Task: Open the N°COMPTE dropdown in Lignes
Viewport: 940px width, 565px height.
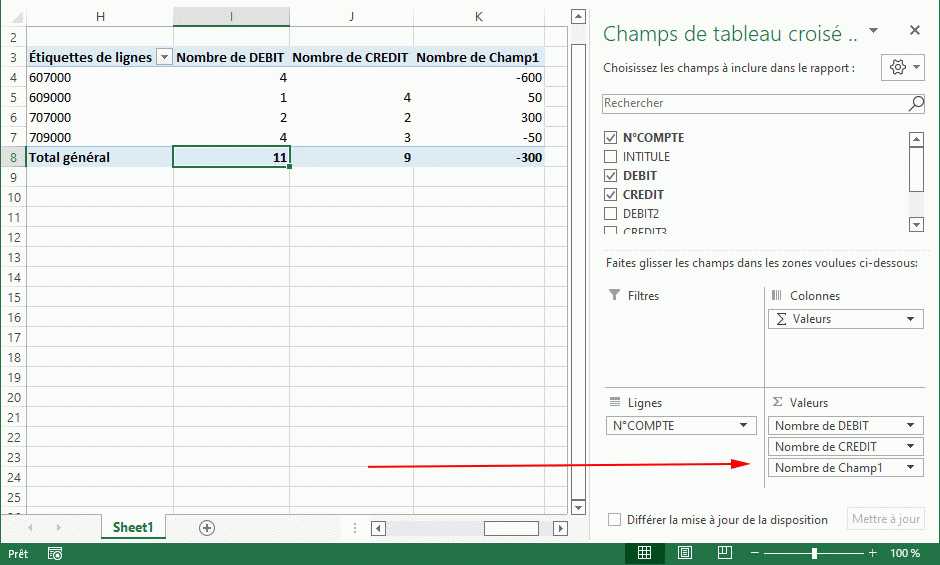Action: (743, 425)
